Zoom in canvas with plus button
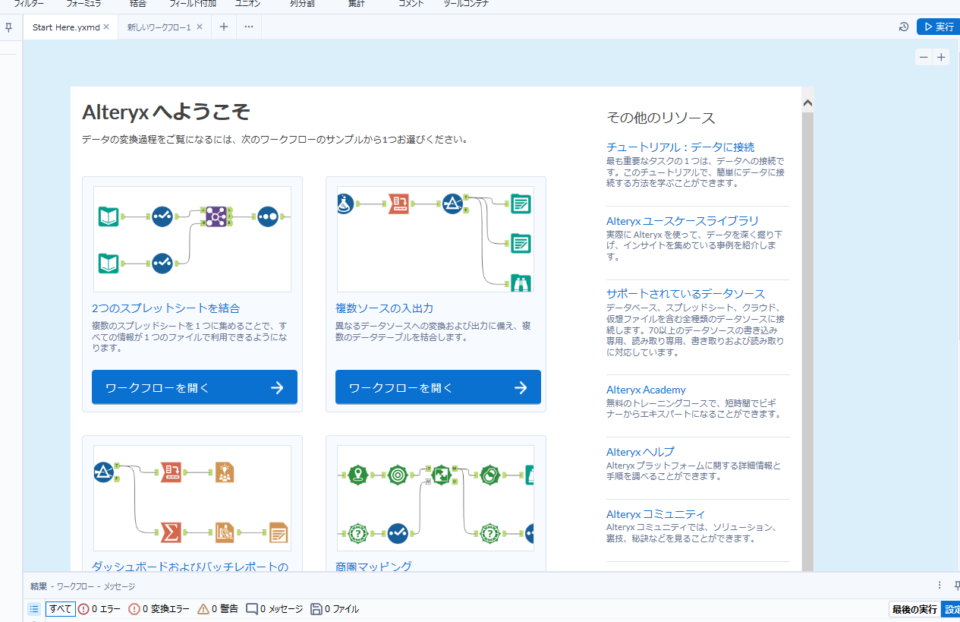 [941, 57]
